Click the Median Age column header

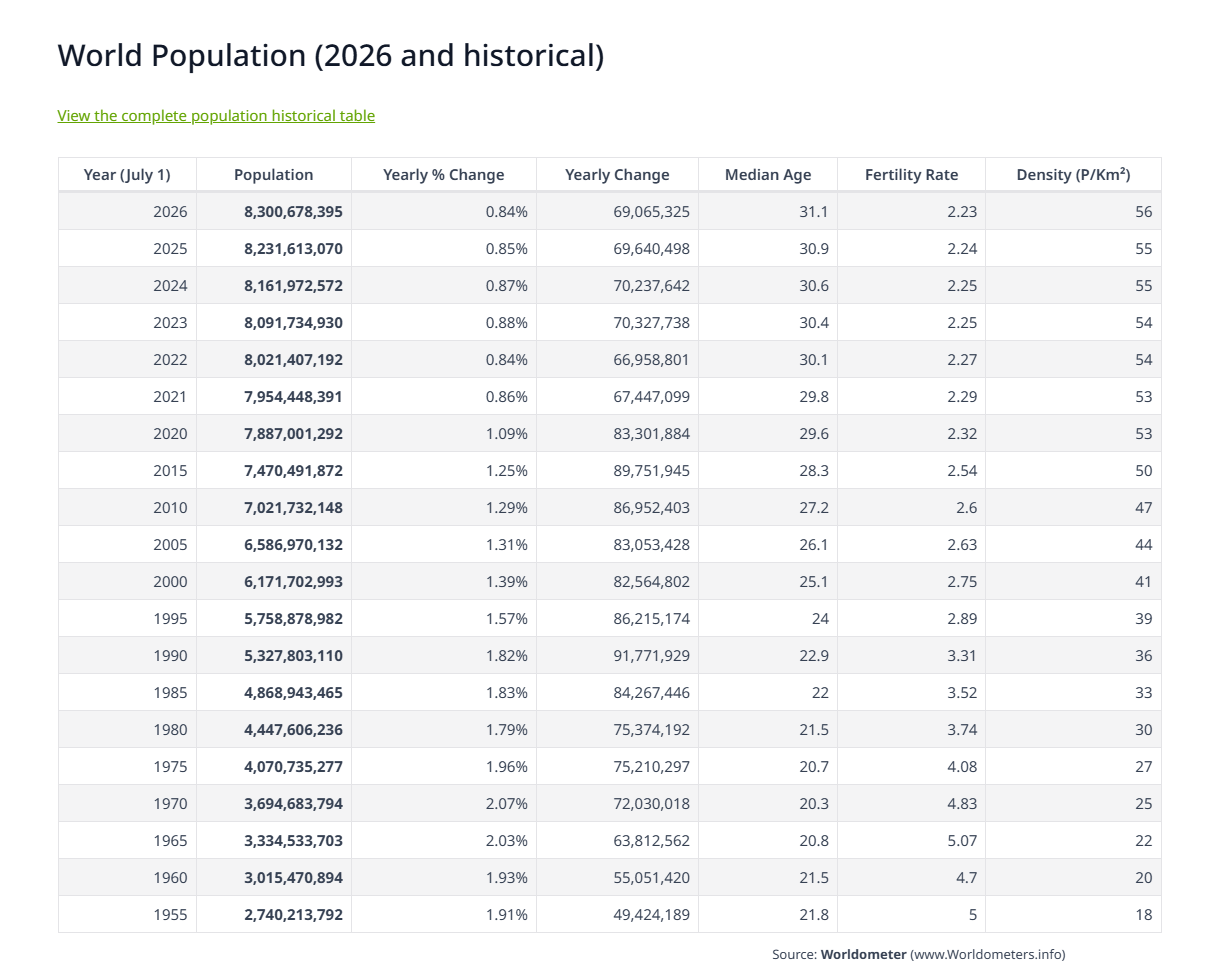(x=768, y=174)
